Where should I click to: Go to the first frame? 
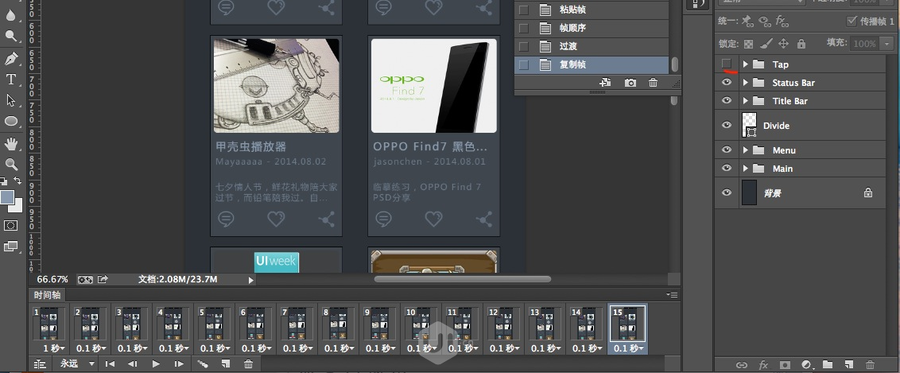click(x=110, y=364)
